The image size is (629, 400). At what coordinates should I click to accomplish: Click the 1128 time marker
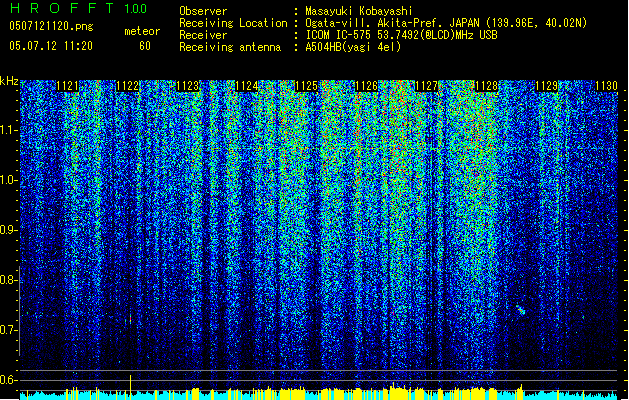tap(486, 86)
